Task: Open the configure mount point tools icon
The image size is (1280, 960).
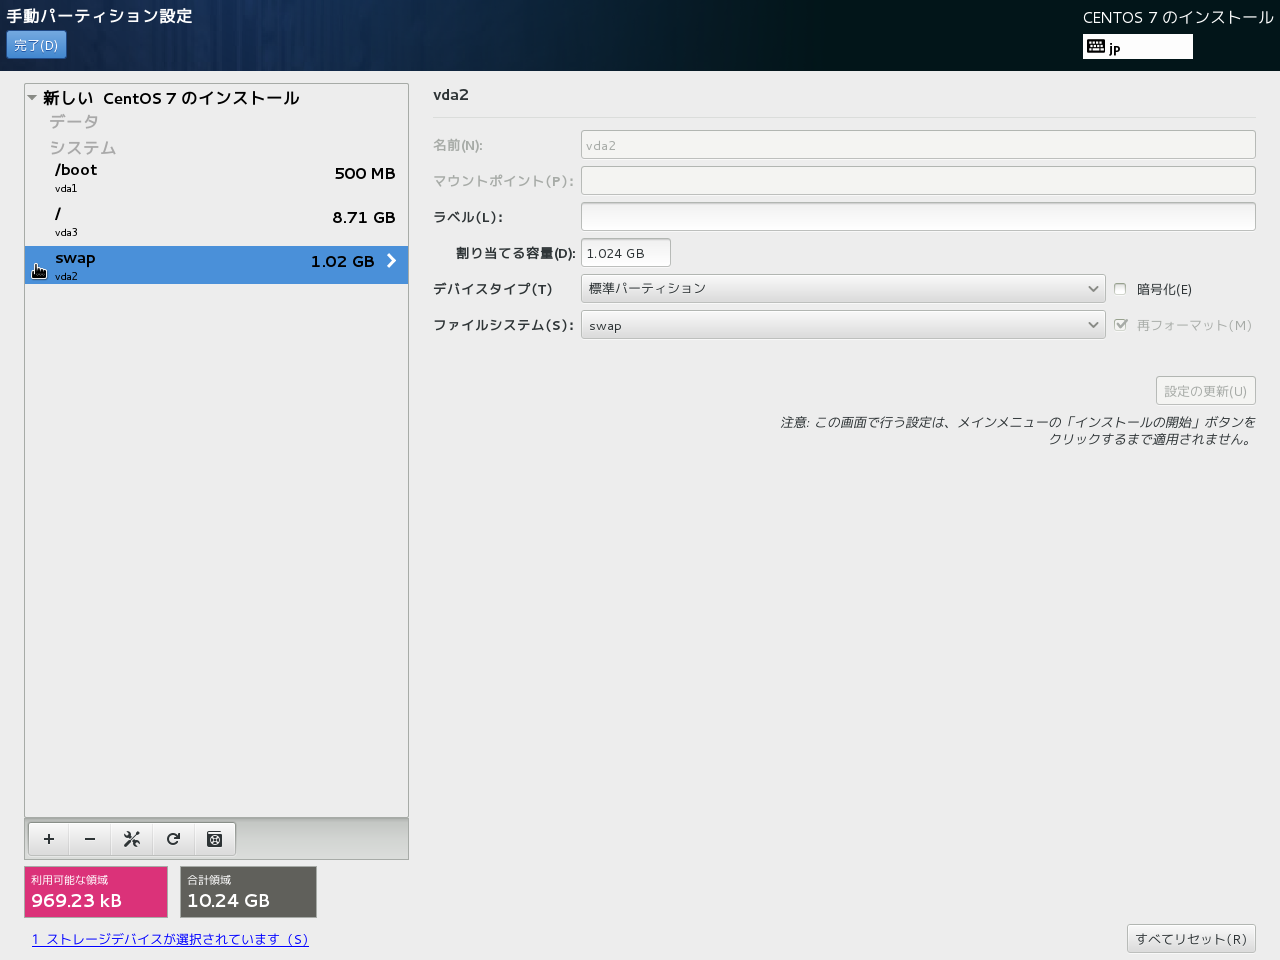Action: coord(132,839)
